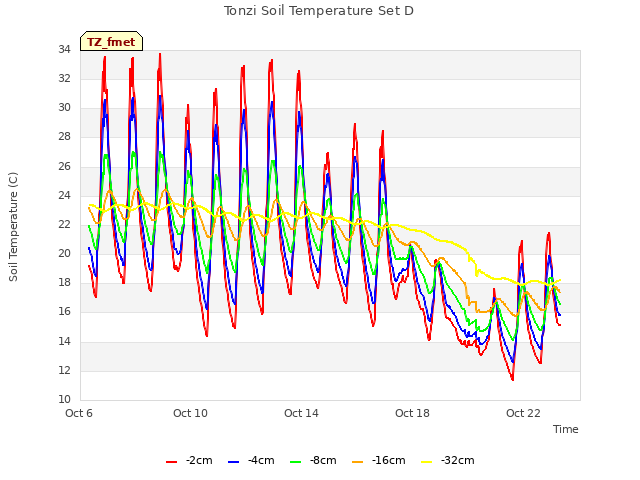Select the -8cm legend label

pyautogui.click(x=323, y=460)
